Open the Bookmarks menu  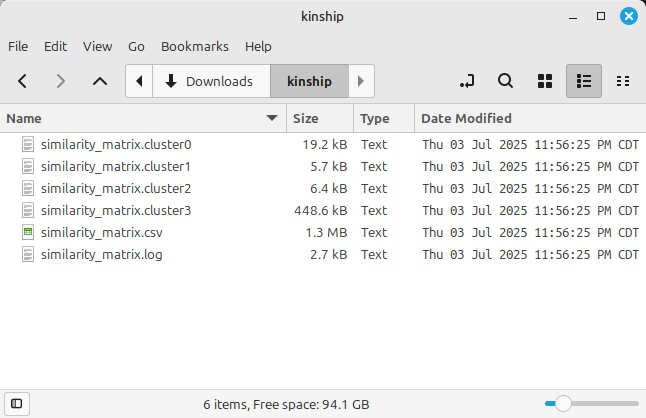pos(195,46)
